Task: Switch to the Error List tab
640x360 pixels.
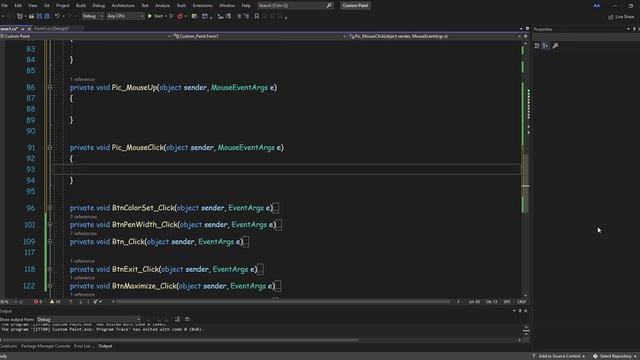Action: click(x=83, y=346)
